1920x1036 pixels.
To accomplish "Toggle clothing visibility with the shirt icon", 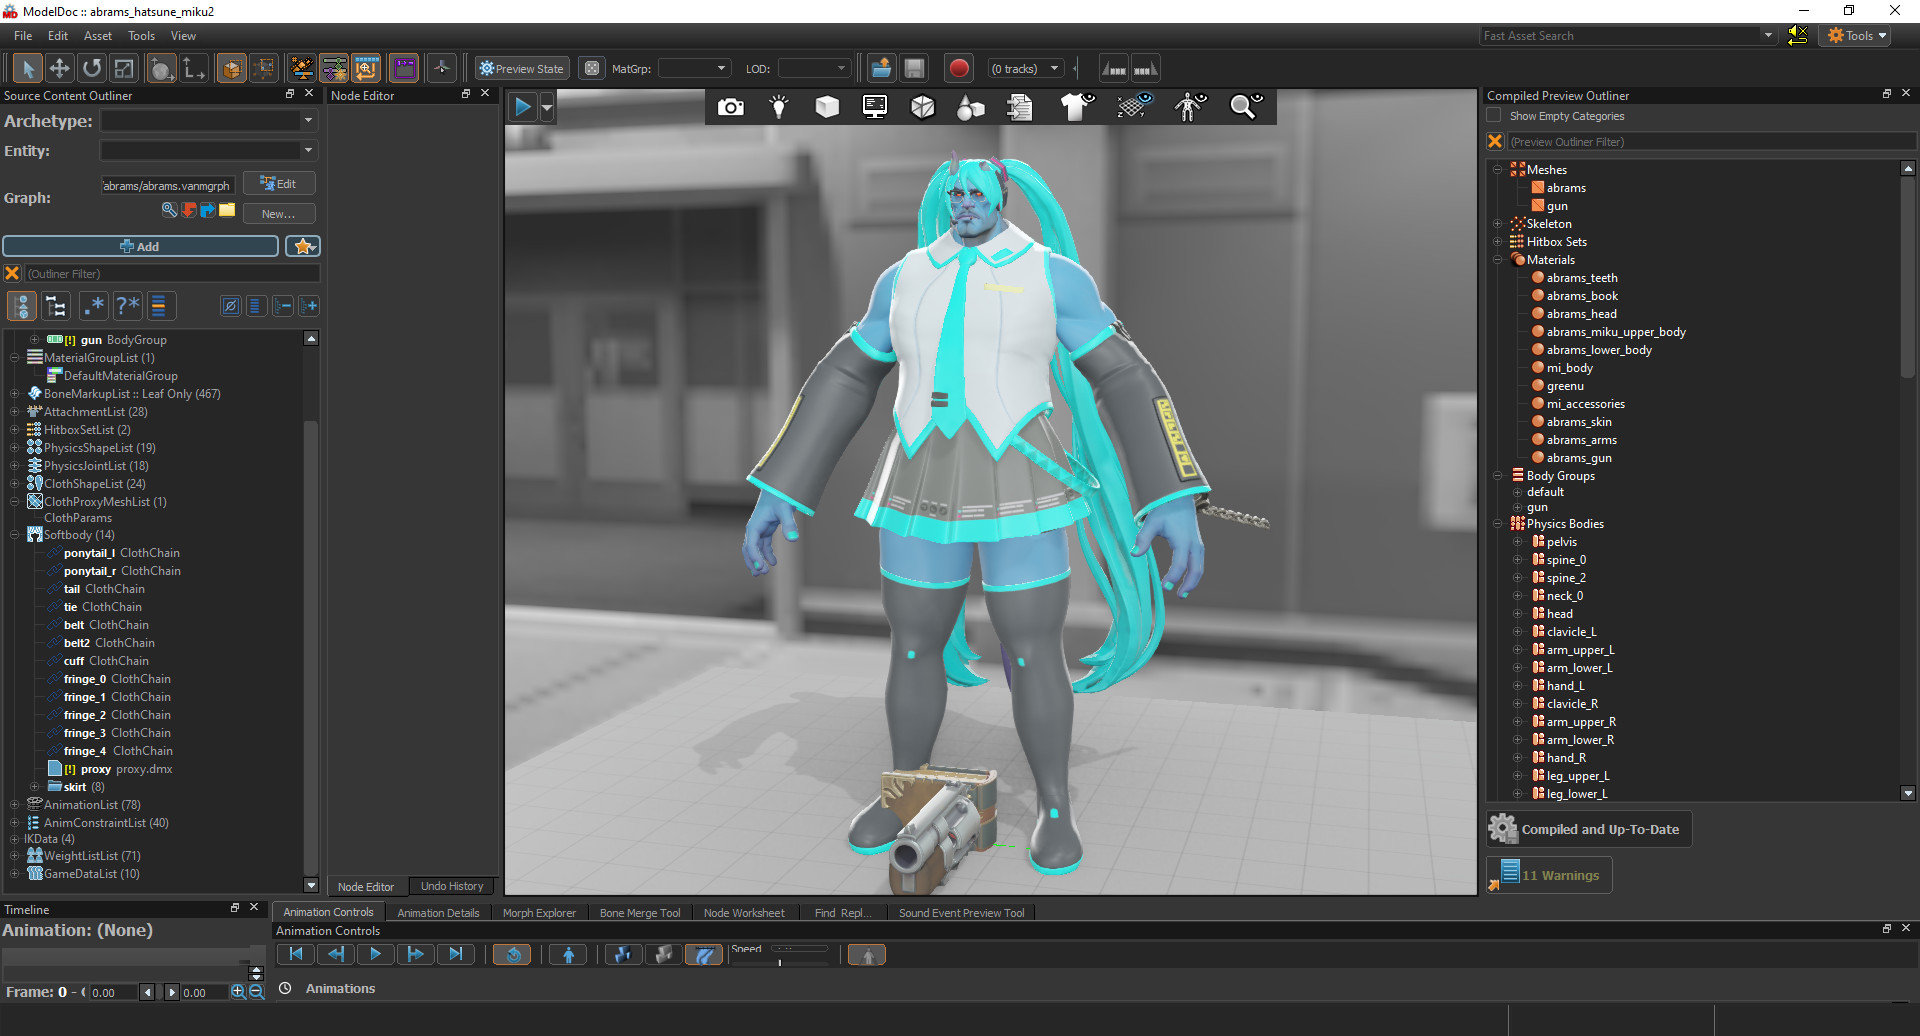I will click(x=1076, y=106).
